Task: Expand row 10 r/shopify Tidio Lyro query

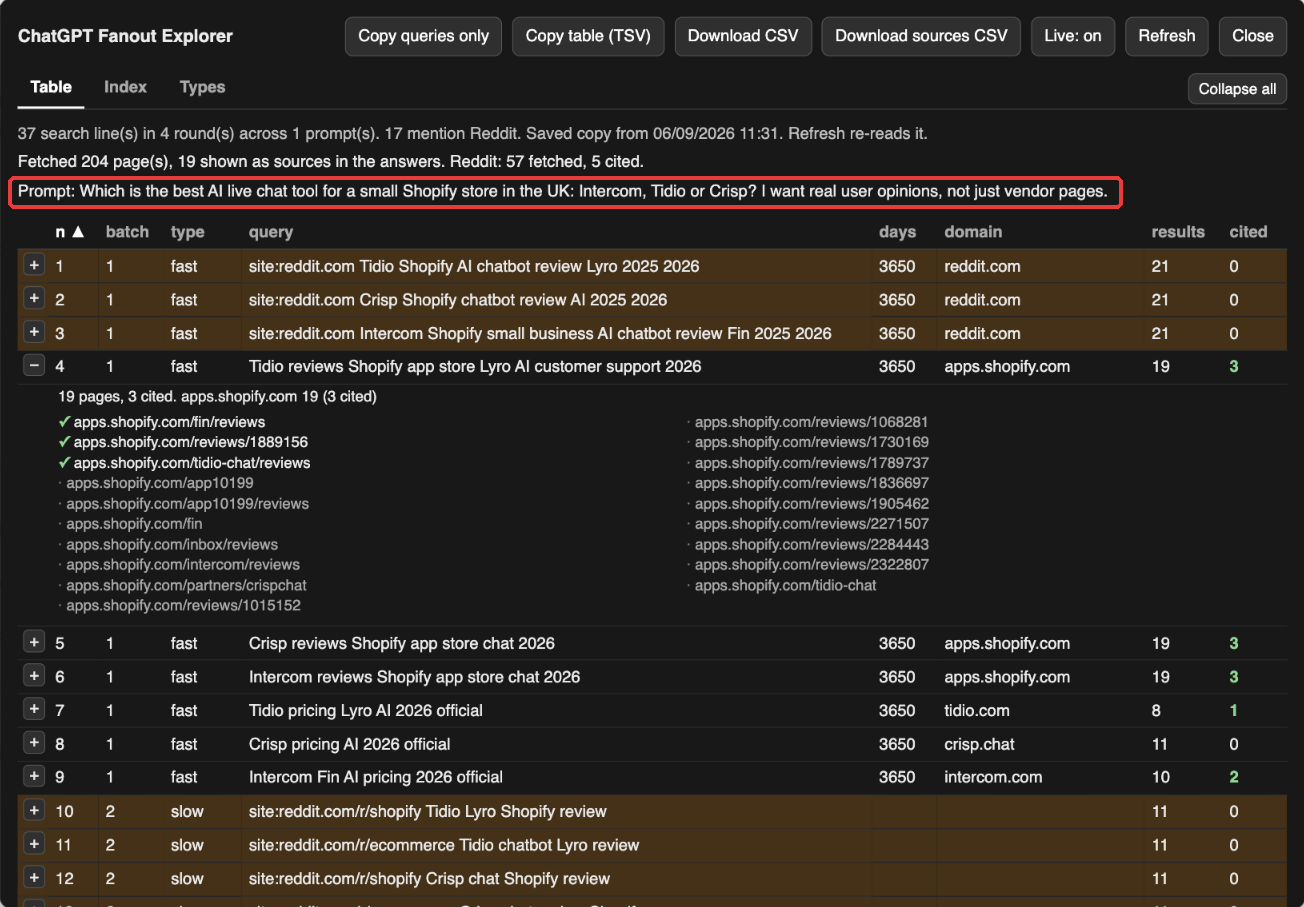Action: coord(34,811)
